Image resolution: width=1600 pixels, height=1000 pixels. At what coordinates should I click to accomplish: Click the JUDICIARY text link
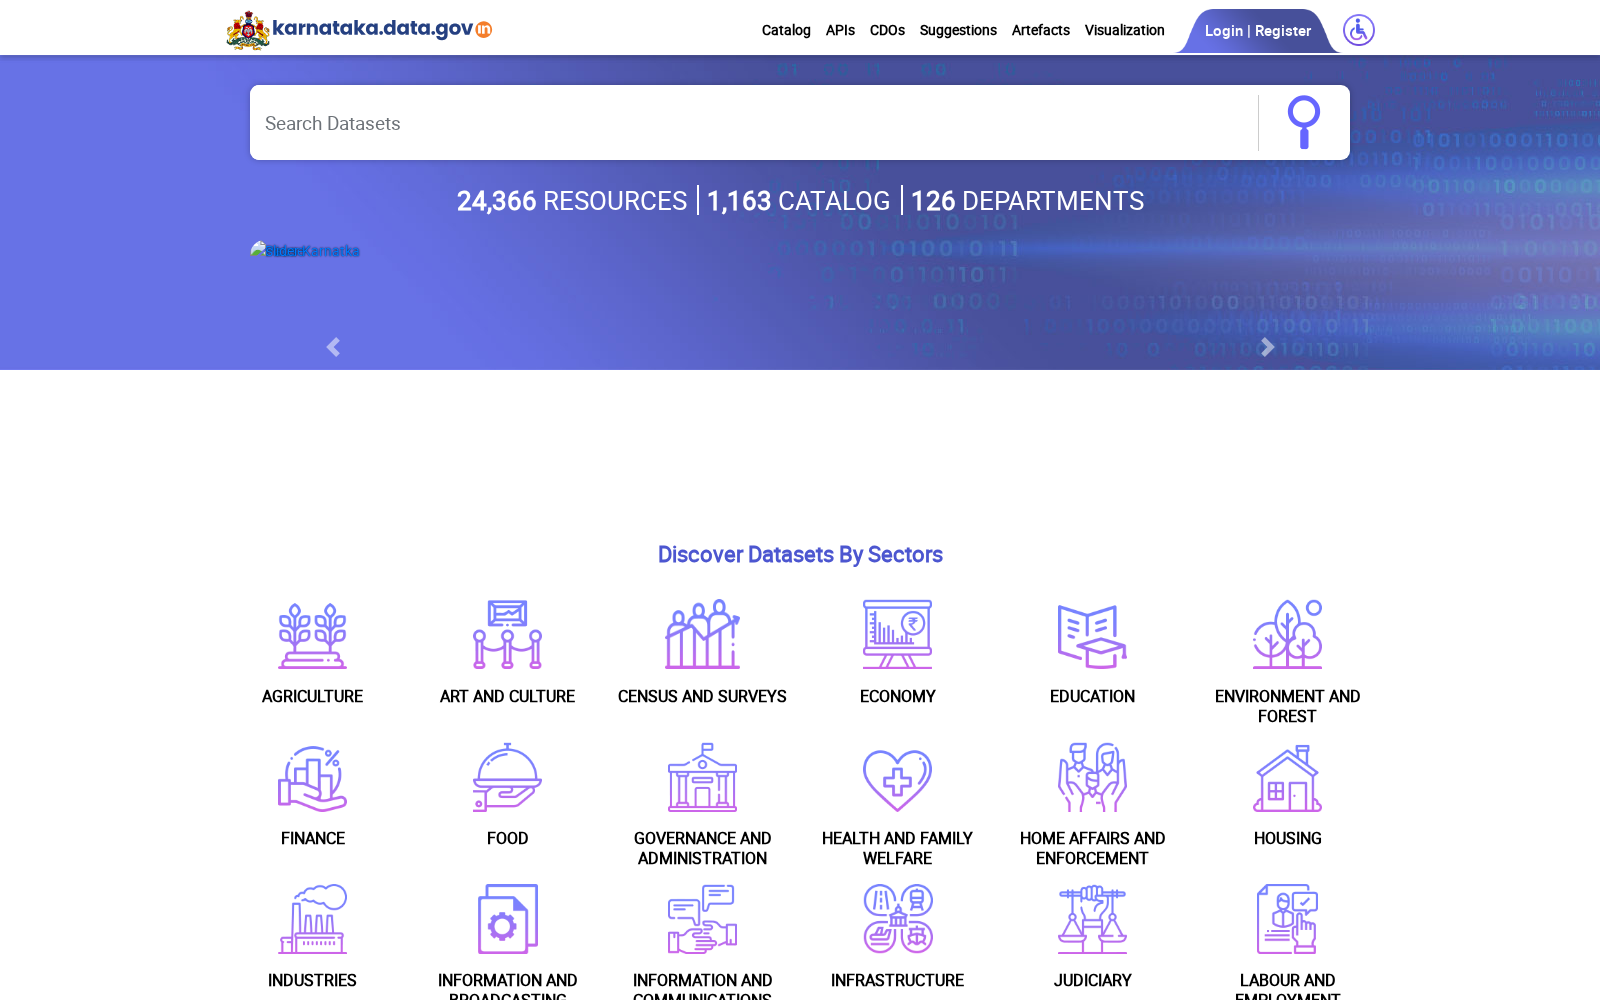[x=1092, y=980]
